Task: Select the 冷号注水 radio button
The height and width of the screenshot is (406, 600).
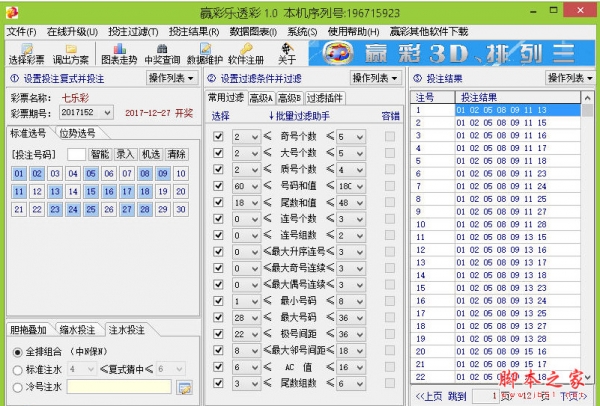Action: pos(17,387)
